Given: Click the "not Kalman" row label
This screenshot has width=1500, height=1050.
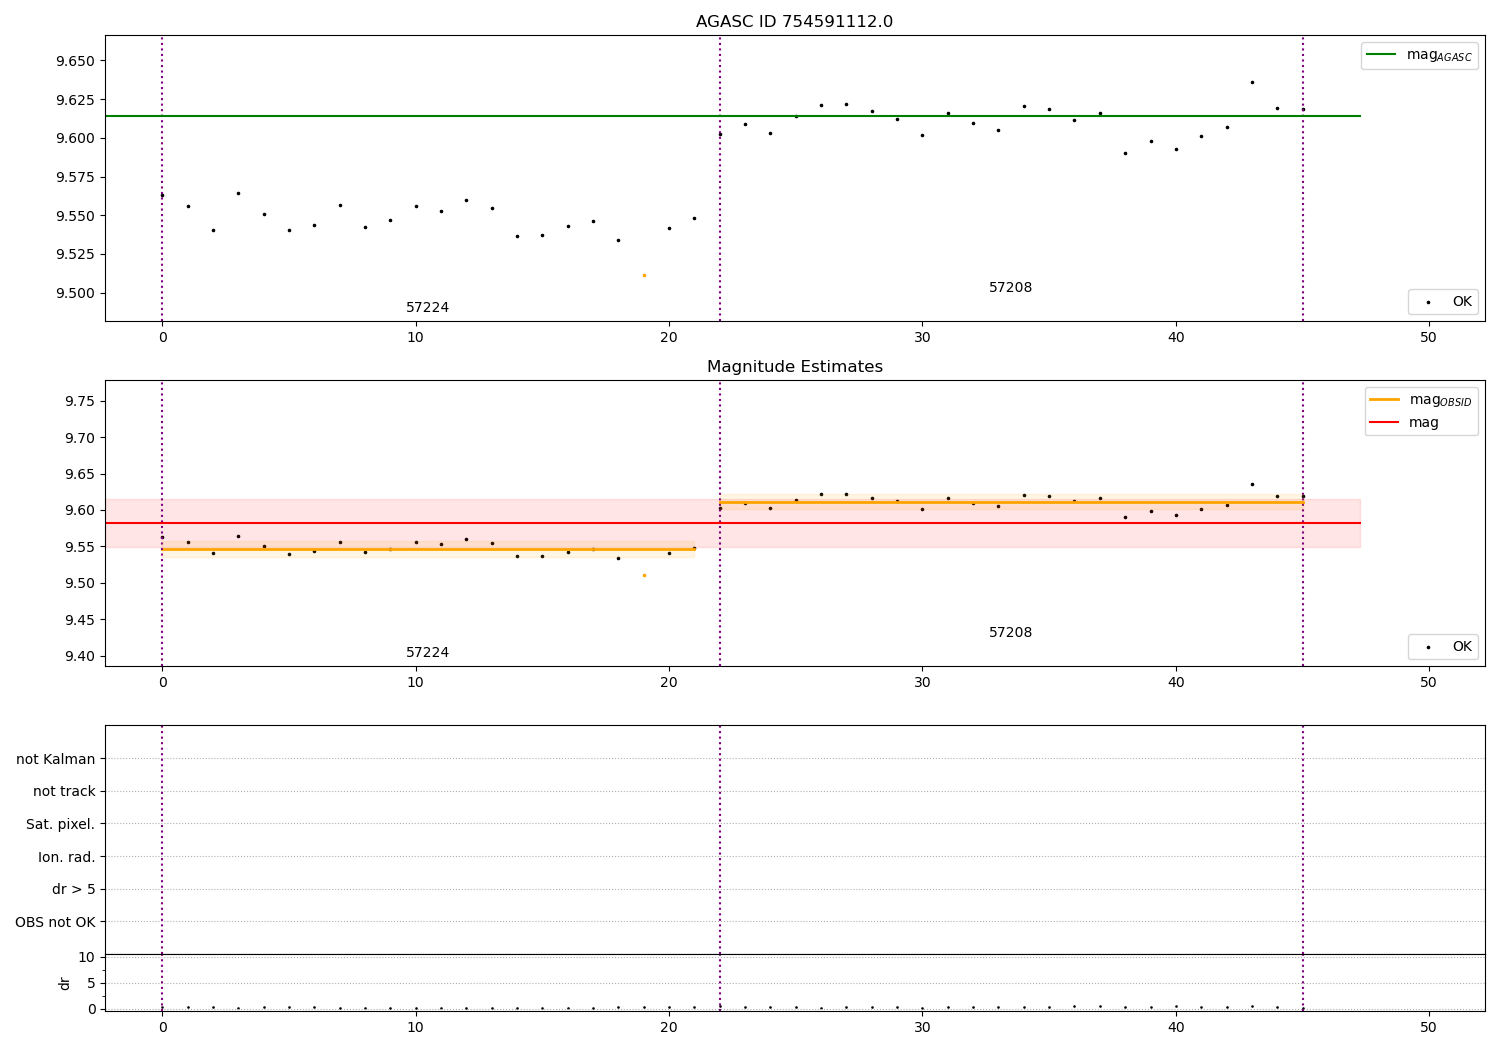Looking at the screenshot, I should 56,759.
